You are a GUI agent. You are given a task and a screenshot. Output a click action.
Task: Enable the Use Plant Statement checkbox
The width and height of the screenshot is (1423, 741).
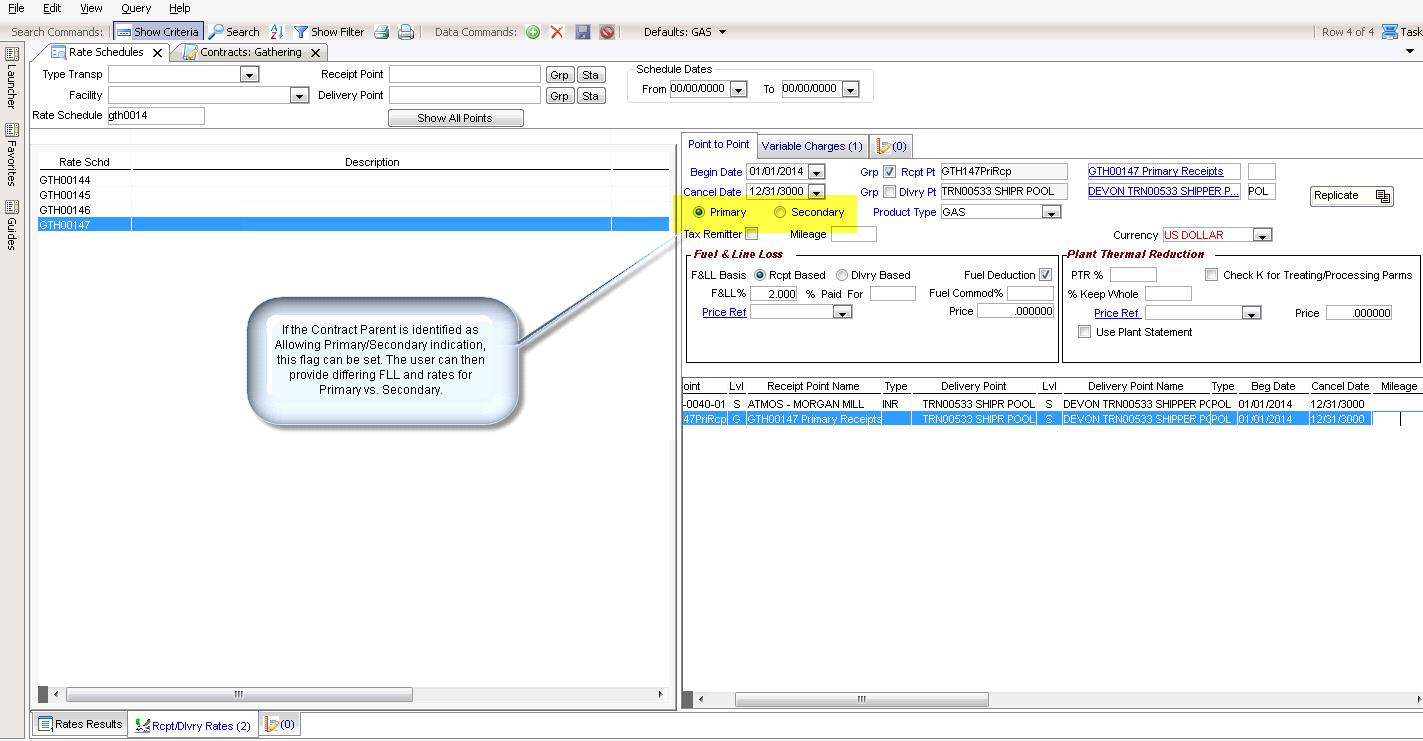click(1084, 332)
